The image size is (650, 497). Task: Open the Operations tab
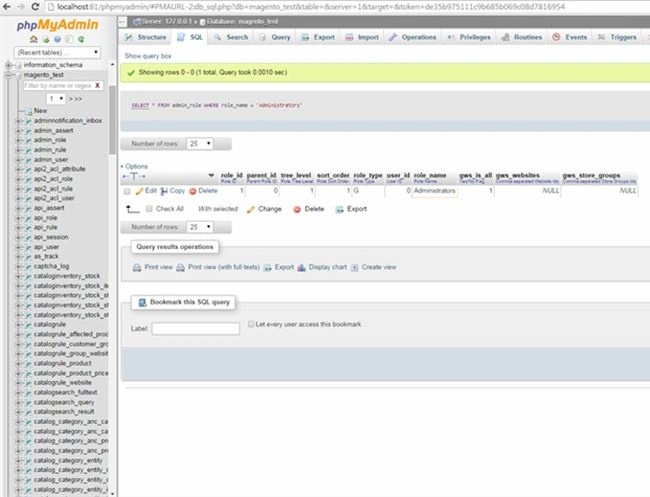(413, 37)
